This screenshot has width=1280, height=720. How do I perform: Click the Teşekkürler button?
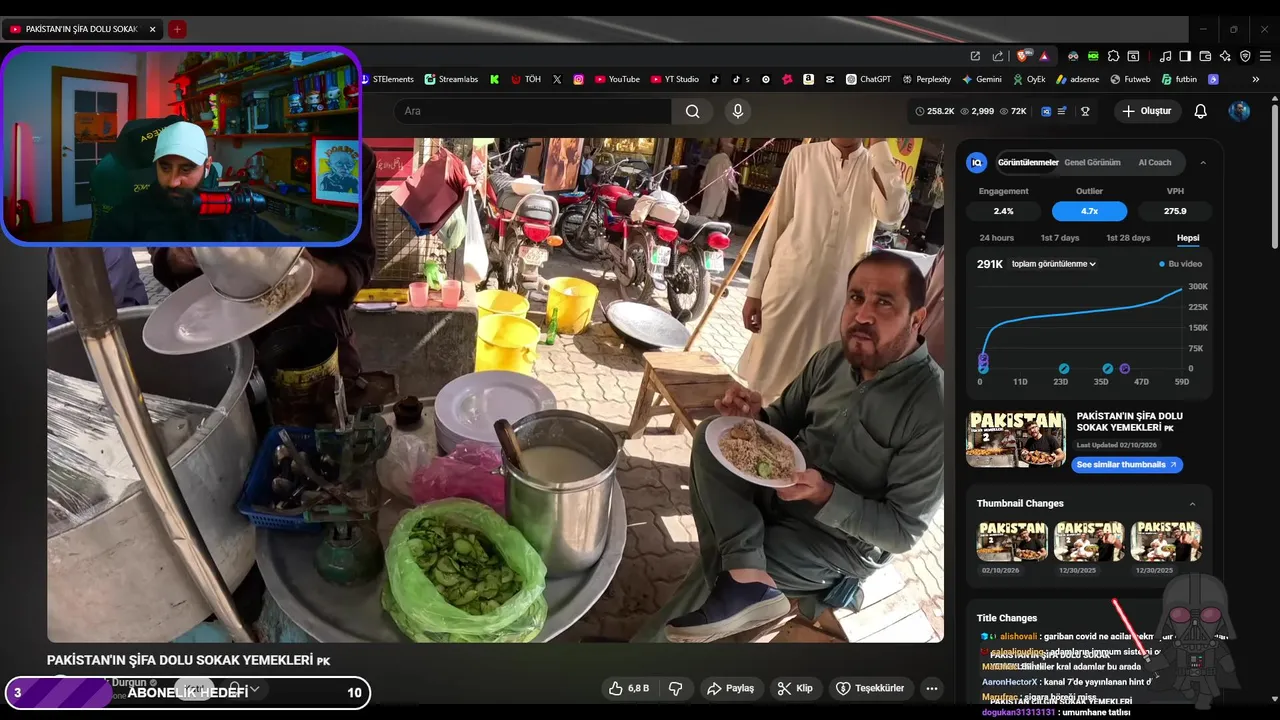(870, 688)
